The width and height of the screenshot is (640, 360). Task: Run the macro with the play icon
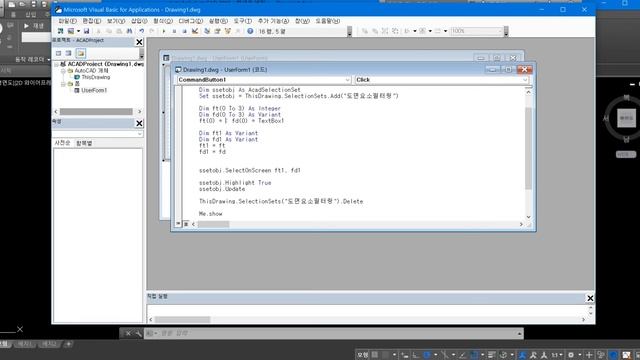(x=164, y=31)
